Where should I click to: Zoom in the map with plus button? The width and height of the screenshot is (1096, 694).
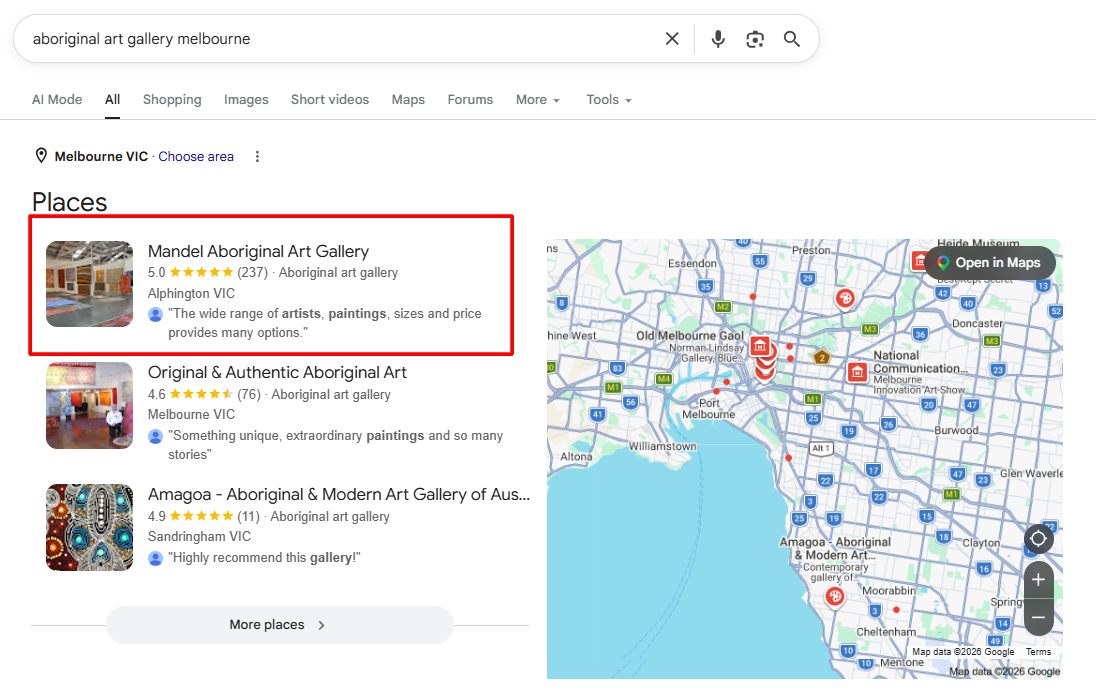point(1039,579)
